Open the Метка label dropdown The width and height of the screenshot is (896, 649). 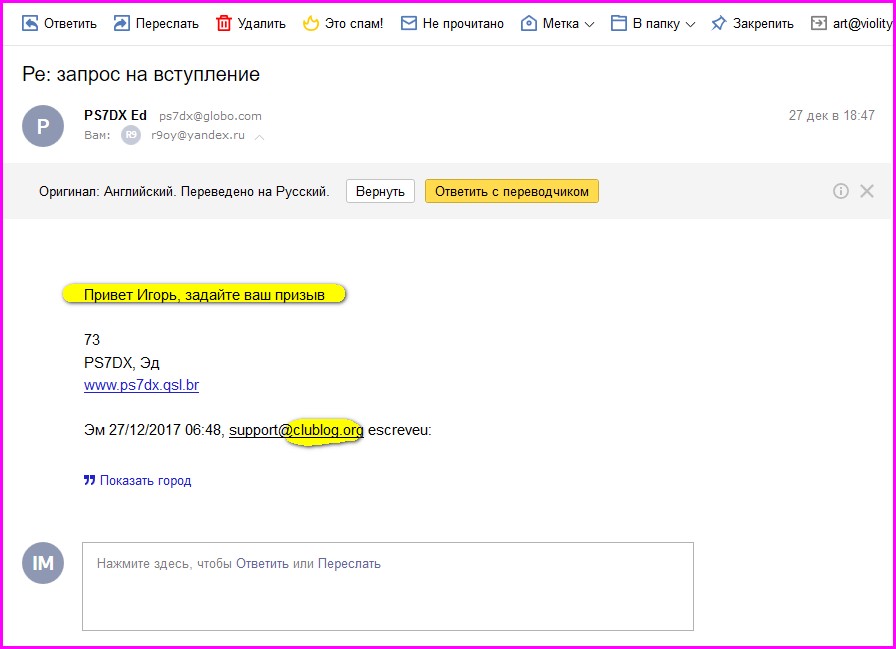coord(558,23)
